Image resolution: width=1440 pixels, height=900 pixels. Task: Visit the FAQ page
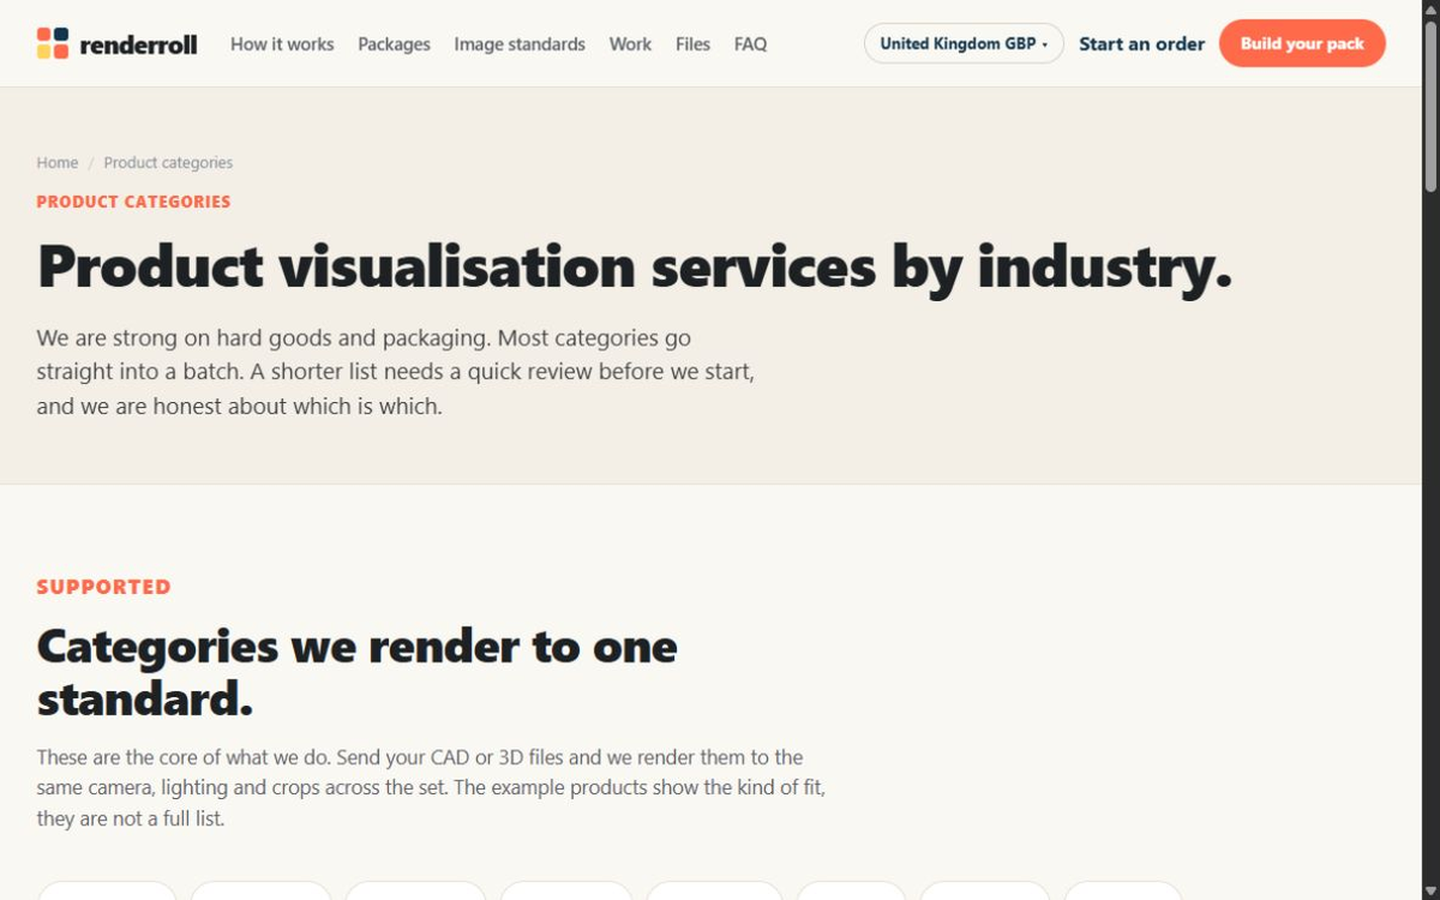coord(750,44)
